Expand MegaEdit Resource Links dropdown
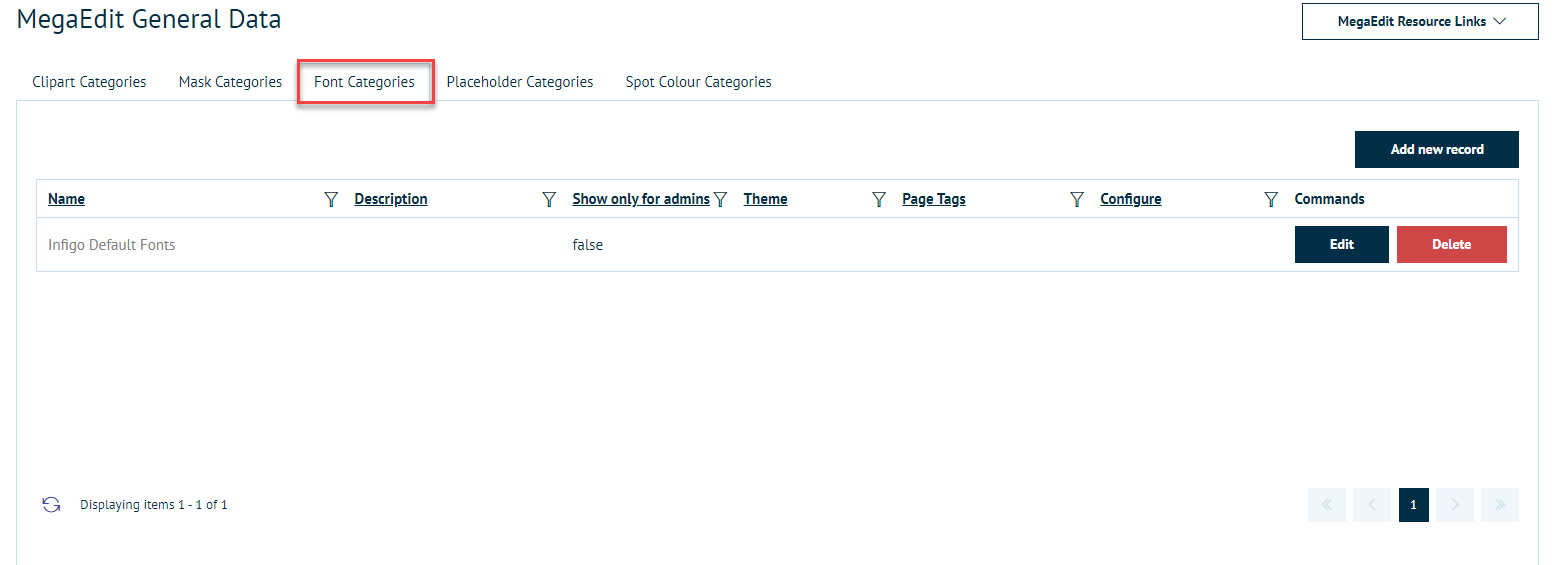The height and width of the screenshot is (565, 1558). tap(1420, 21)
